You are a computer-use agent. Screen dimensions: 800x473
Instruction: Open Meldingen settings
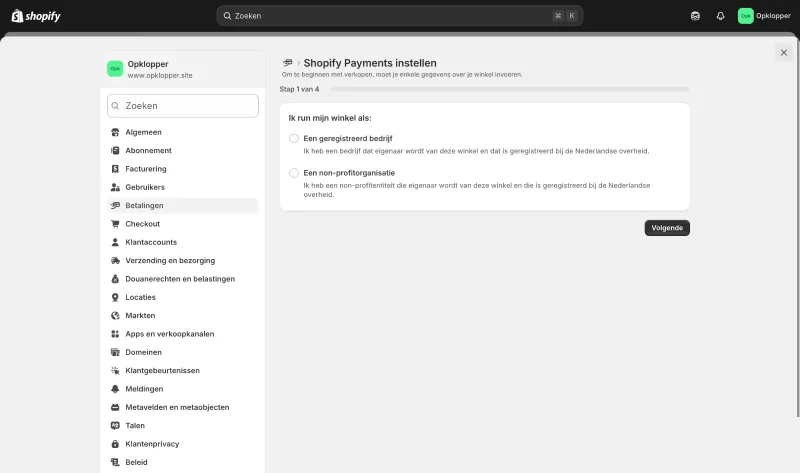click(183, 389)
